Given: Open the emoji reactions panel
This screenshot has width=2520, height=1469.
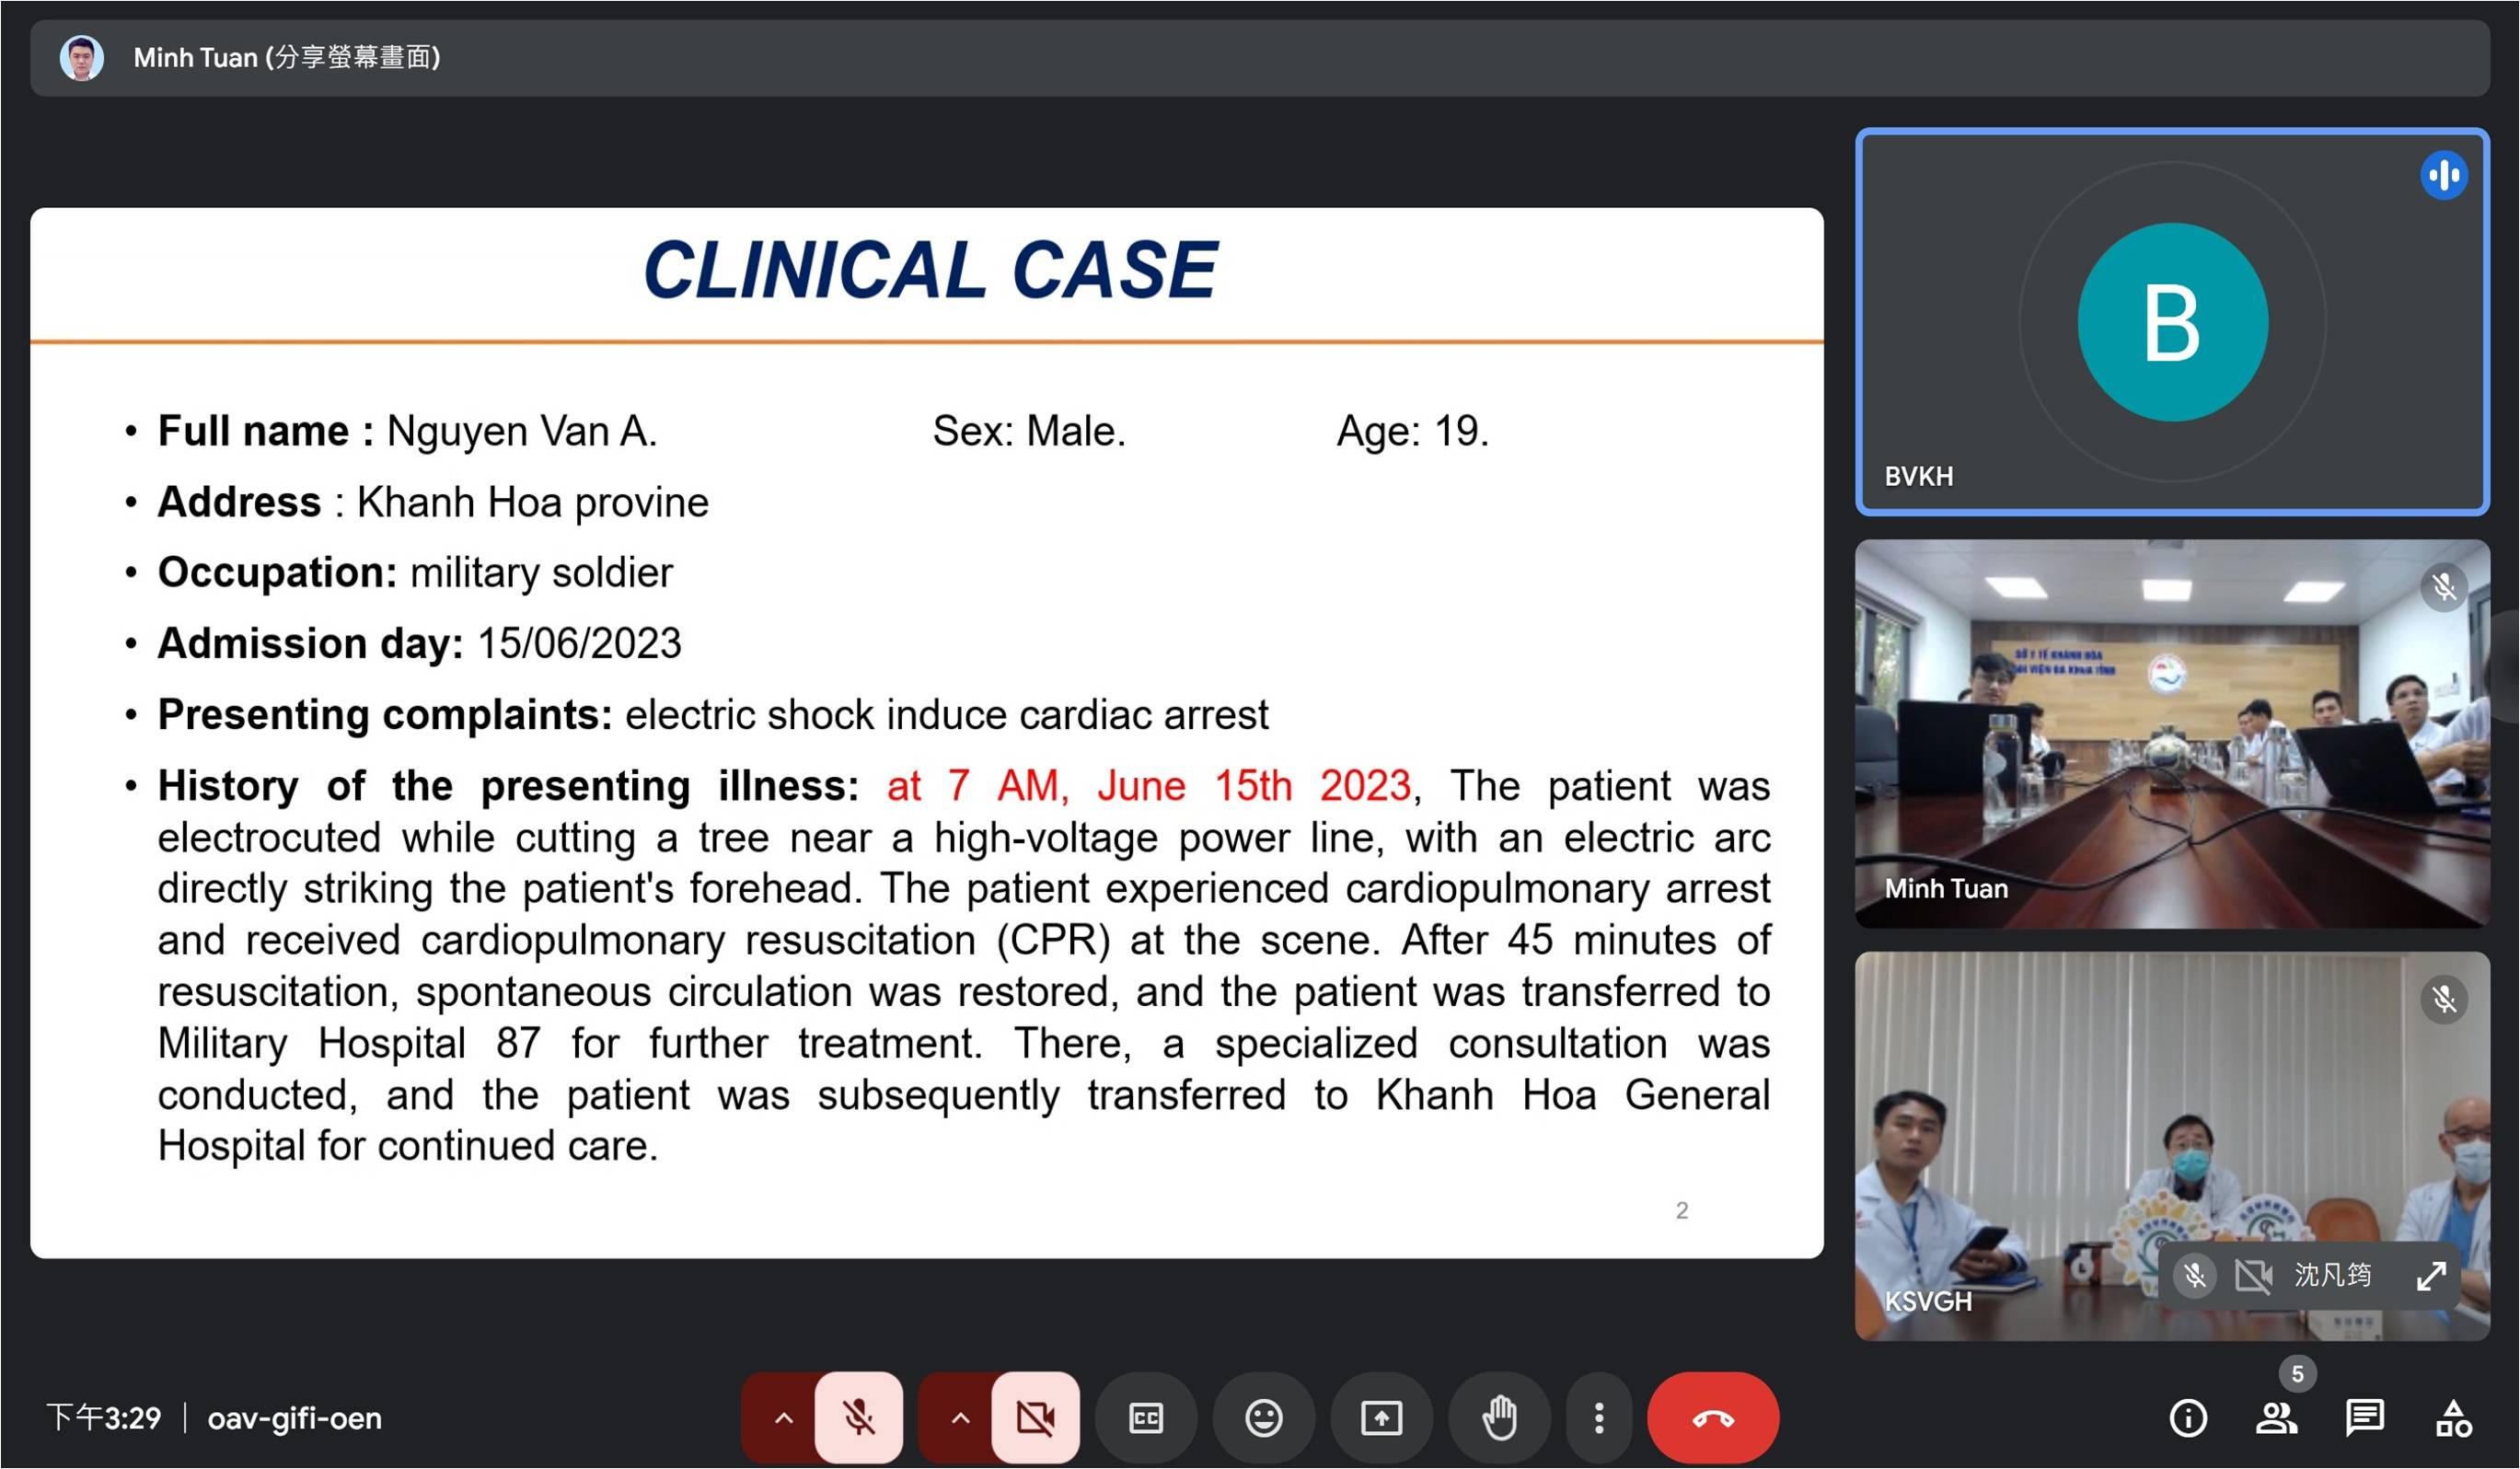Looking at the screenshot, I should pyautogui.click(x=1264, y=1417).
